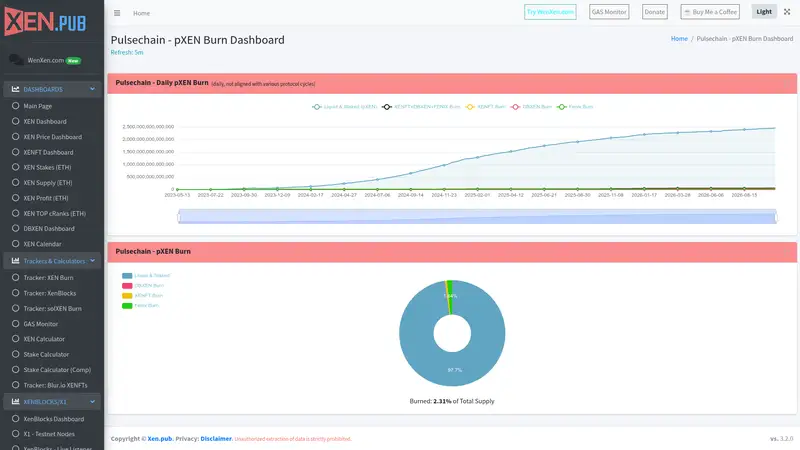This screenshot has height=450, width=800.
Task: Open Xen.pub footer link
Action: 160,438
